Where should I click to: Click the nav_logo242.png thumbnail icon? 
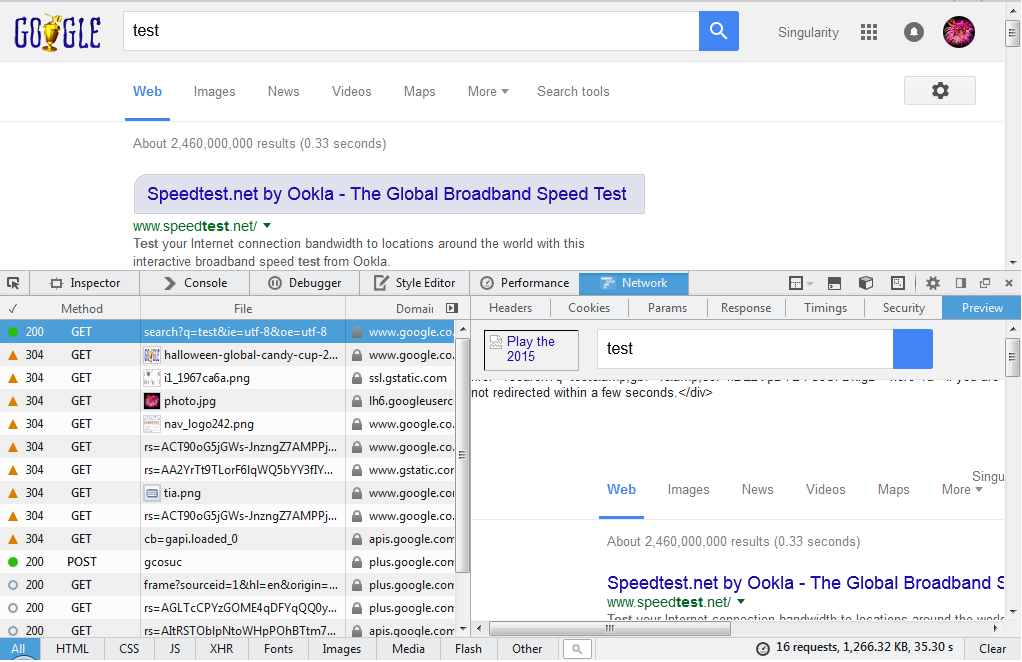tap(152, 424)
